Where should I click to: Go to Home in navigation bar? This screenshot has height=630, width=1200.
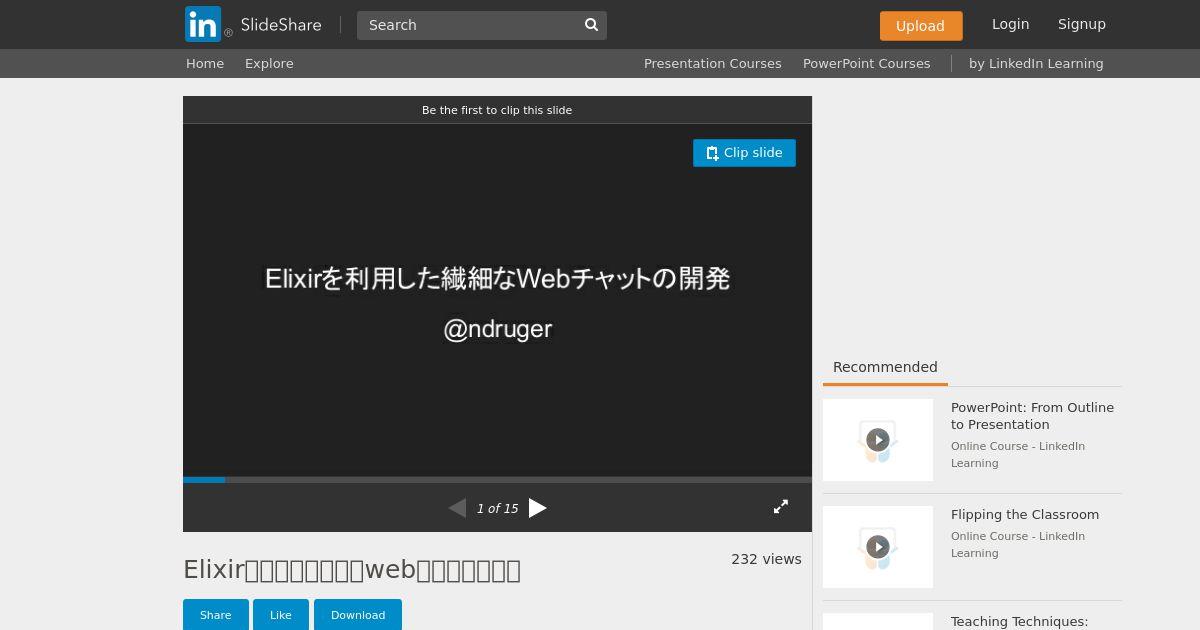[205, 63]
